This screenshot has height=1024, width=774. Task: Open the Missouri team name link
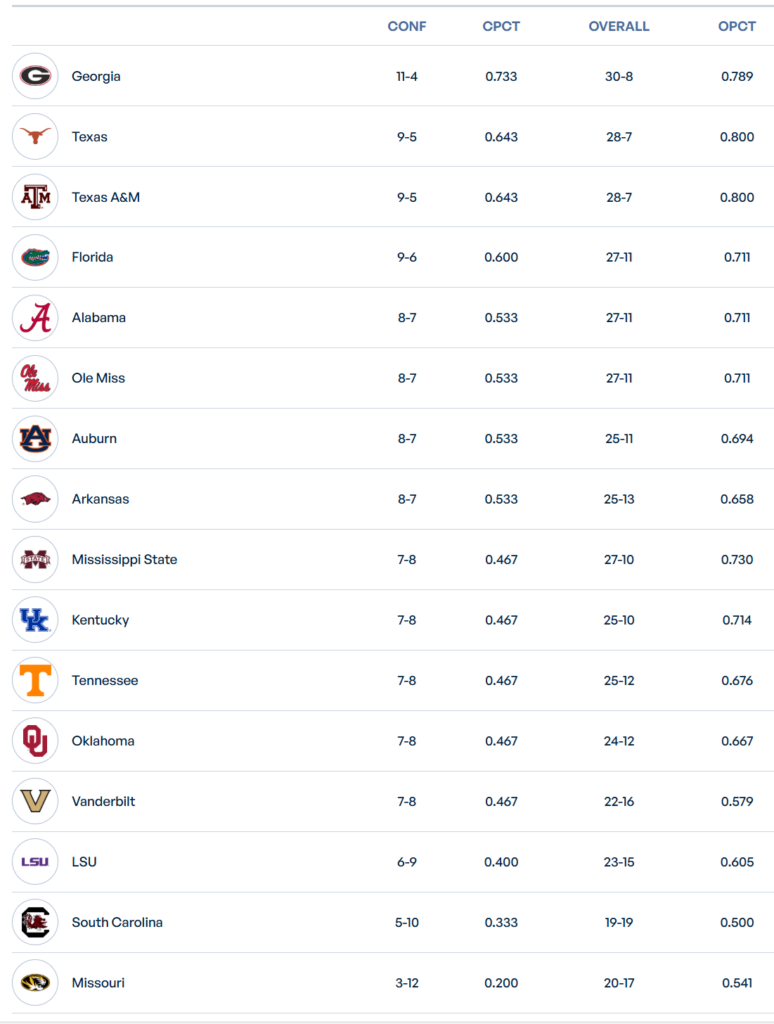pyautogui.click(x=98, y=983)
